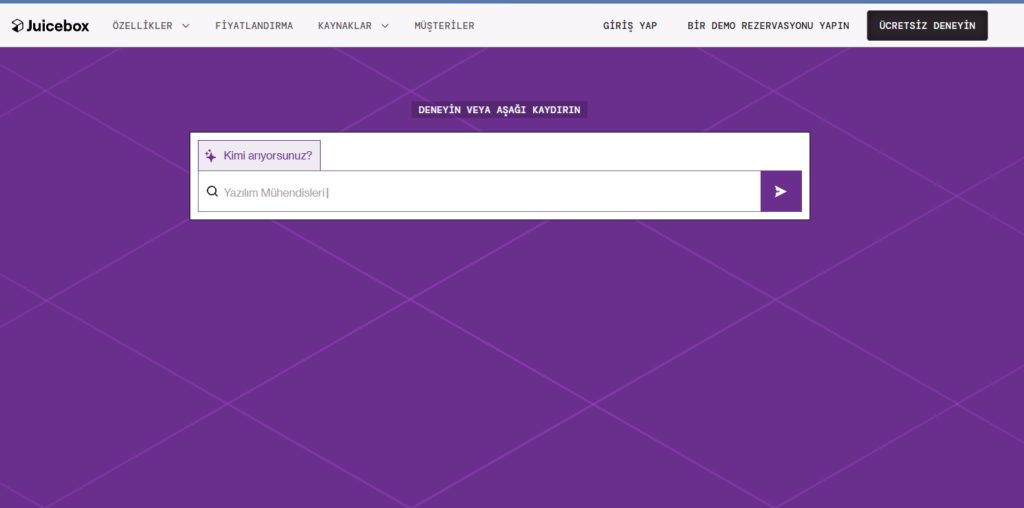Focus the Yazılım Mühendisleri search field

(480, 192)
